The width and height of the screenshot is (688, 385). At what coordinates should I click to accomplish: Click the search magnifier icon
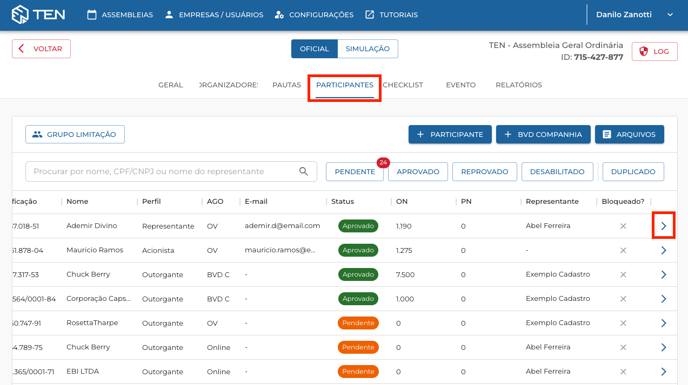[x=303, y=171]
